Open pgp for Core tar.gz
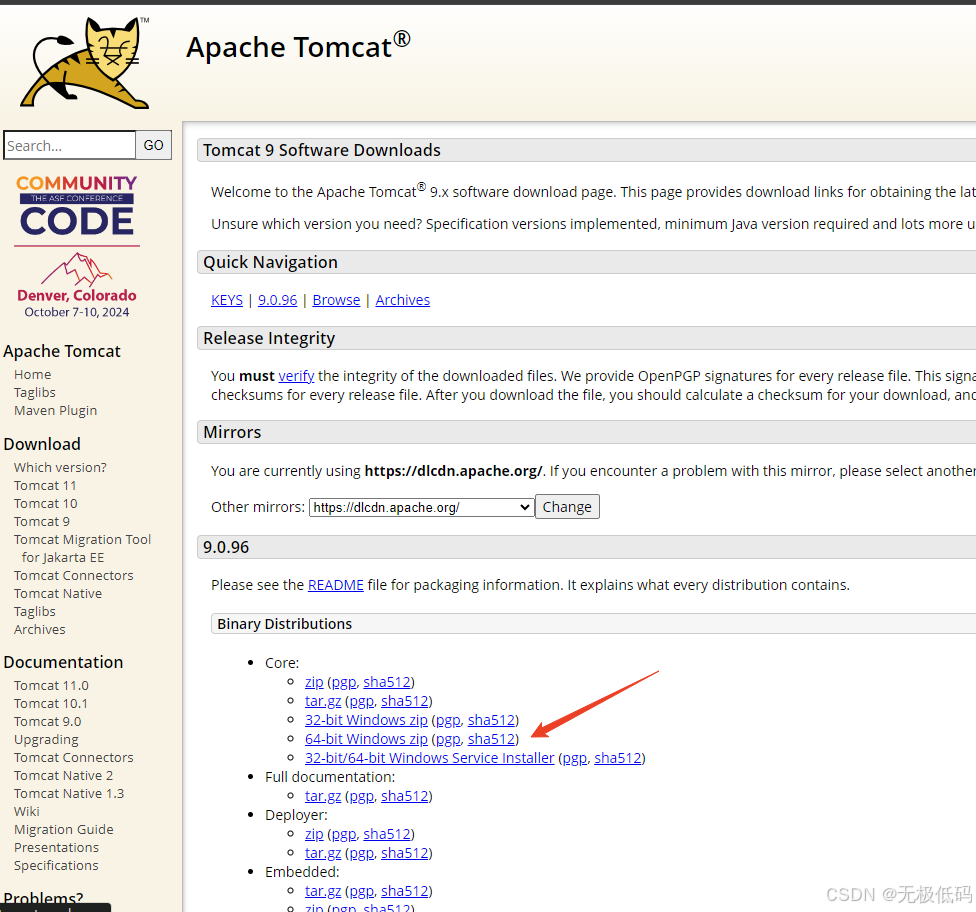 tap(362, 702)
